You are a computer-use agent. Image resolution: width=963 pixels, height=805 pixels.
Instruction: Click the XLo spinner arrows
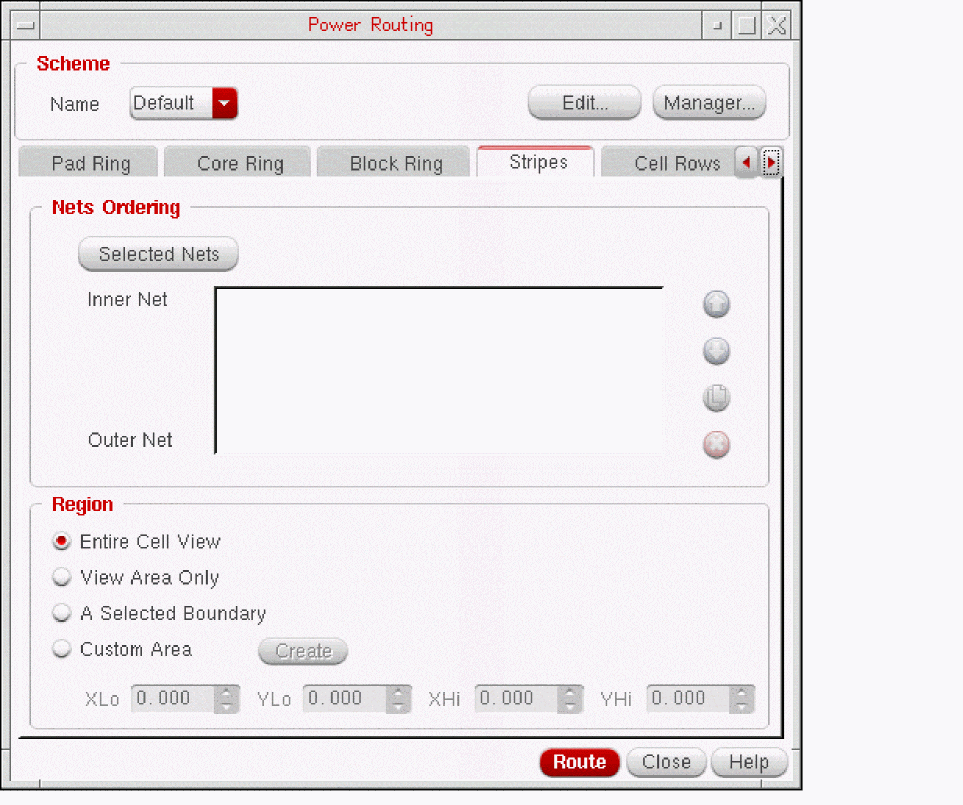point(228,699)
